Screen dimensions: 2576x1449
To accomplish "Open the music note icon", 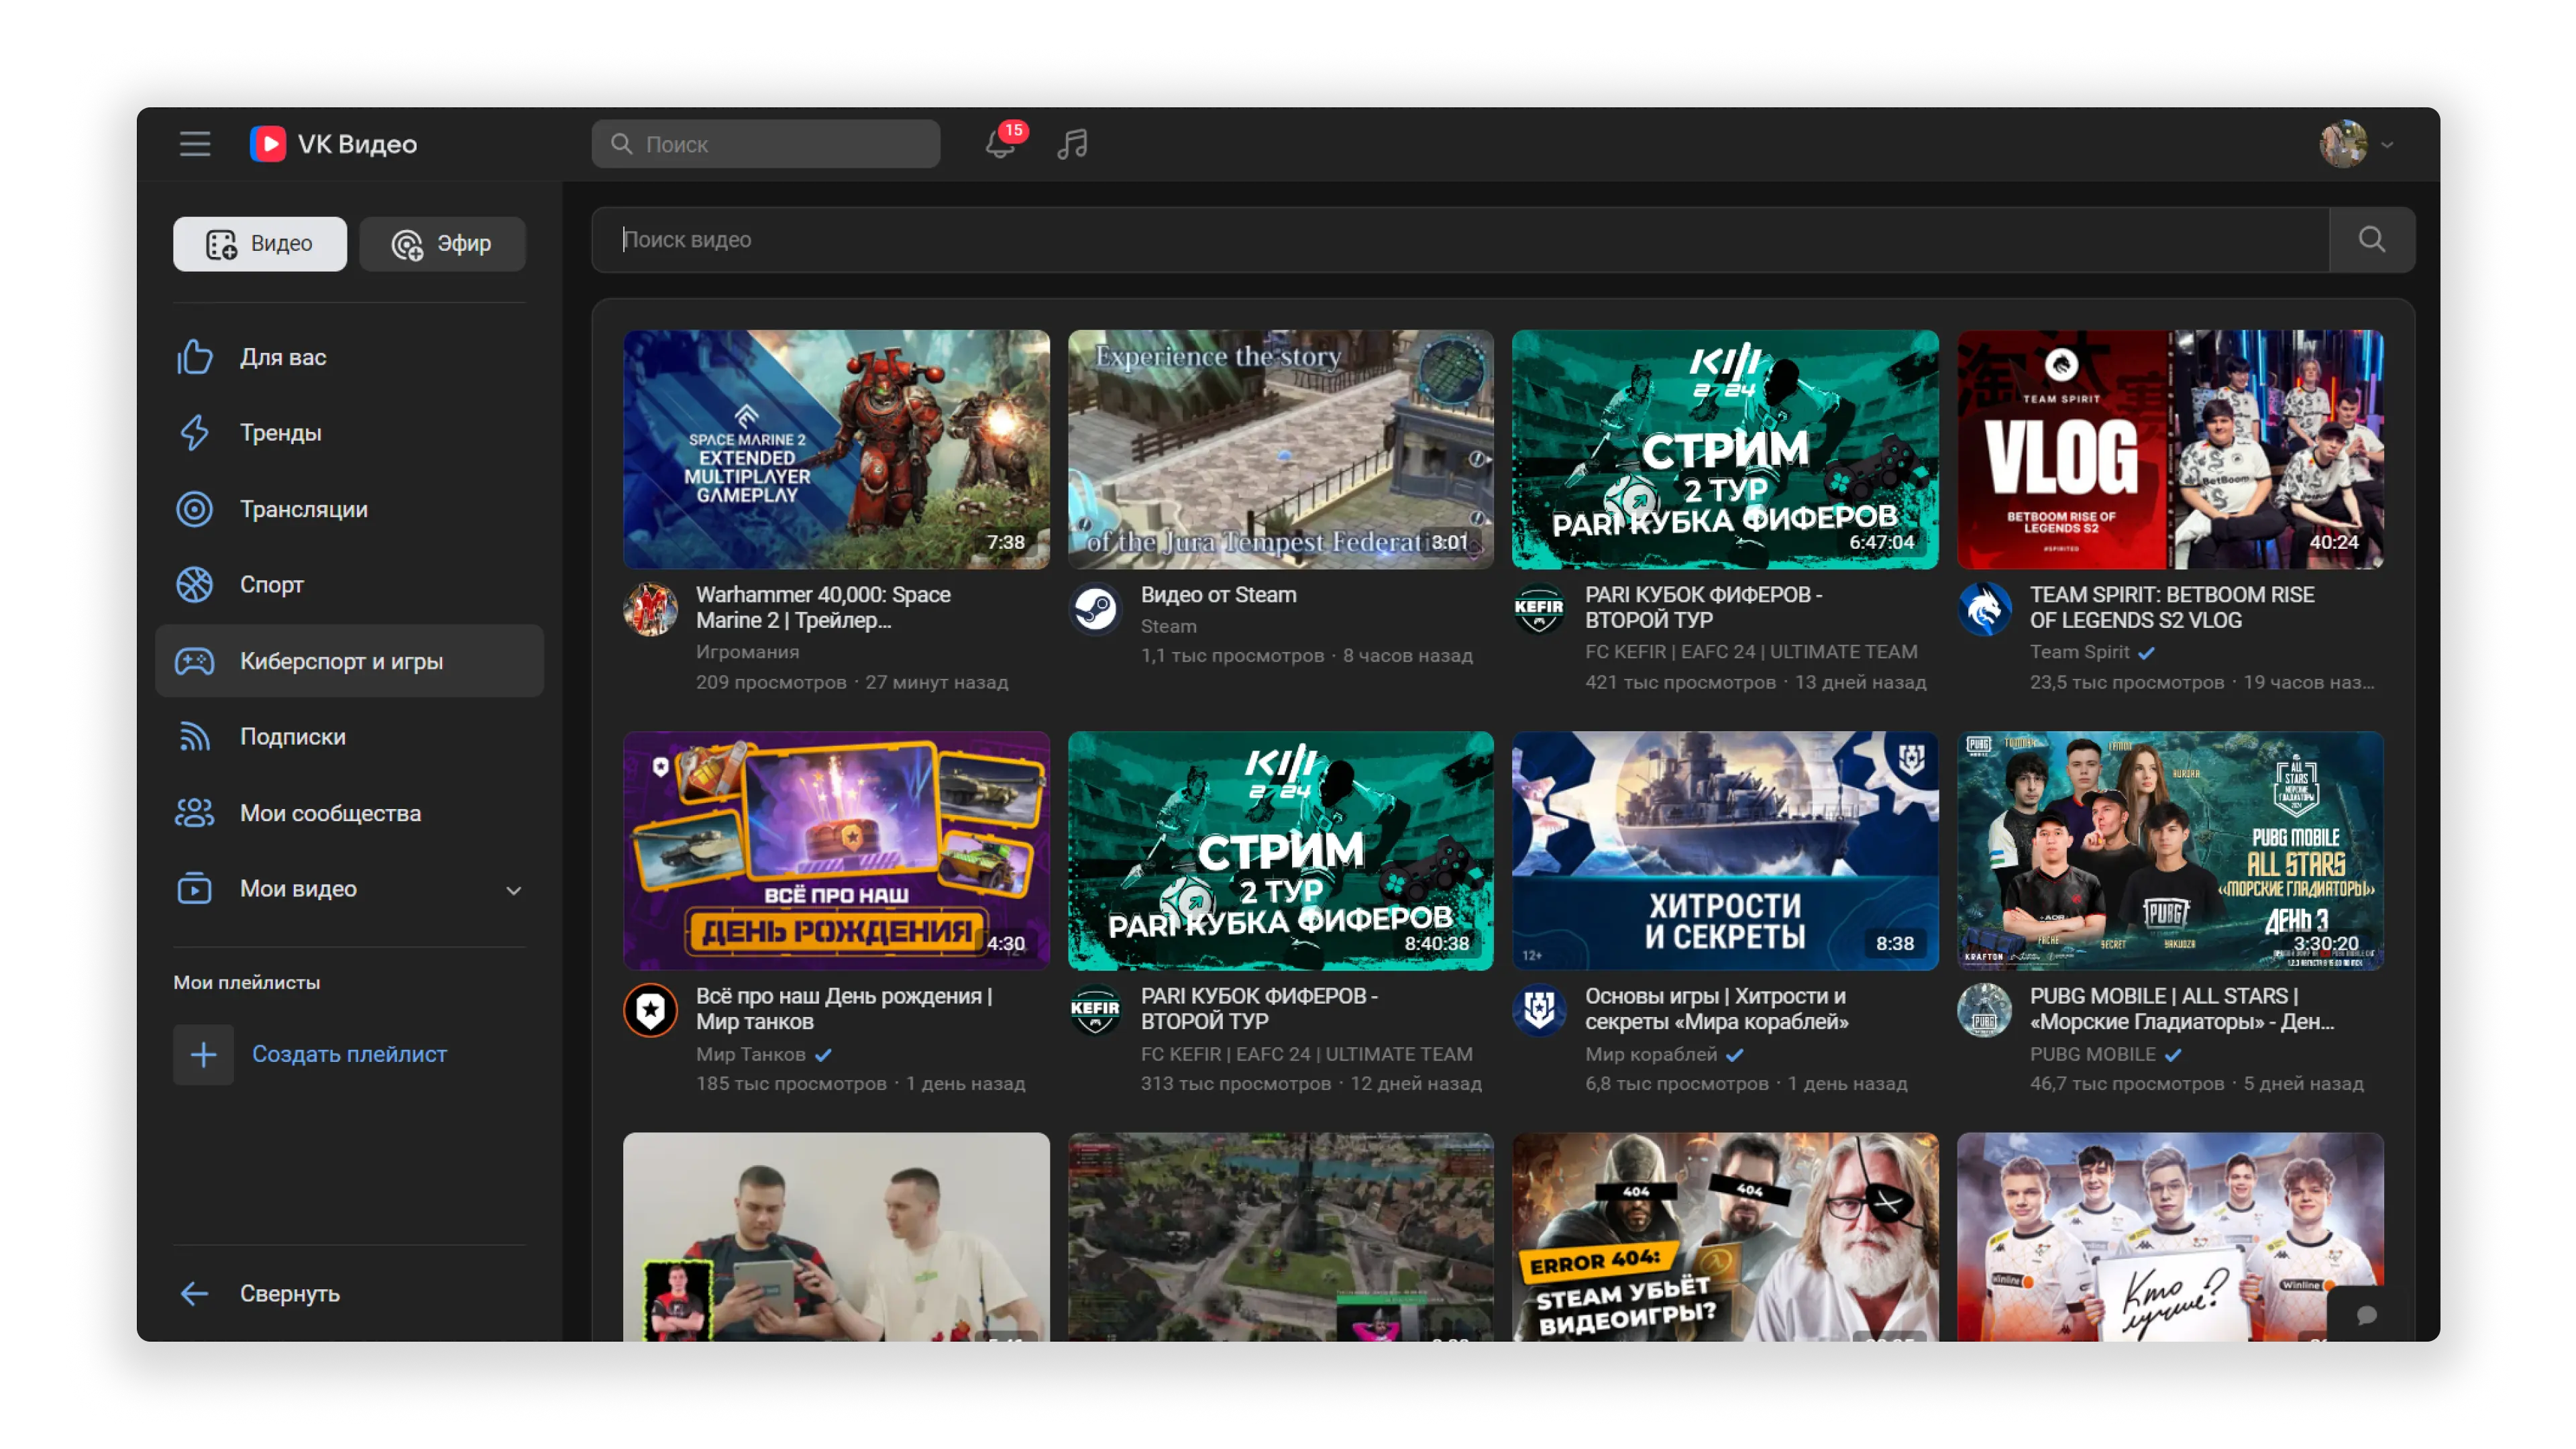I will point(1073,144).
